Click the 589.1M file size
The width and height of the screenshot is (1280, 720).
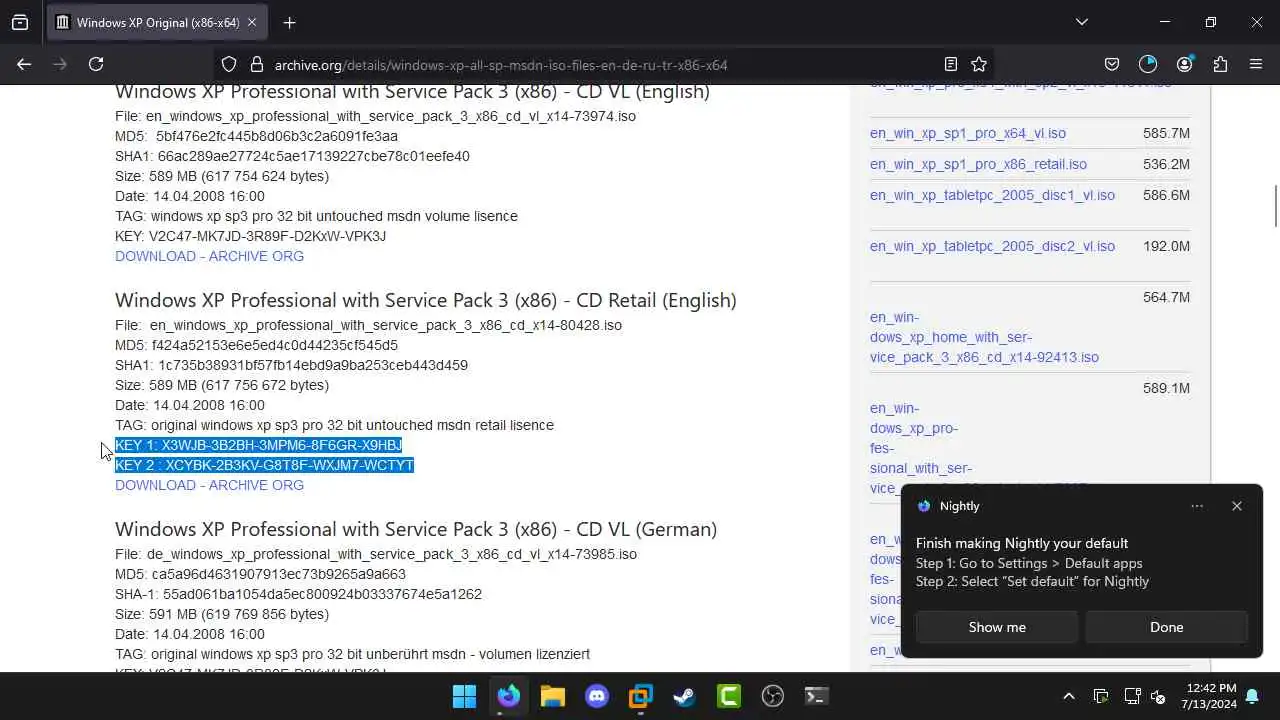click(x=1166, y=388)
